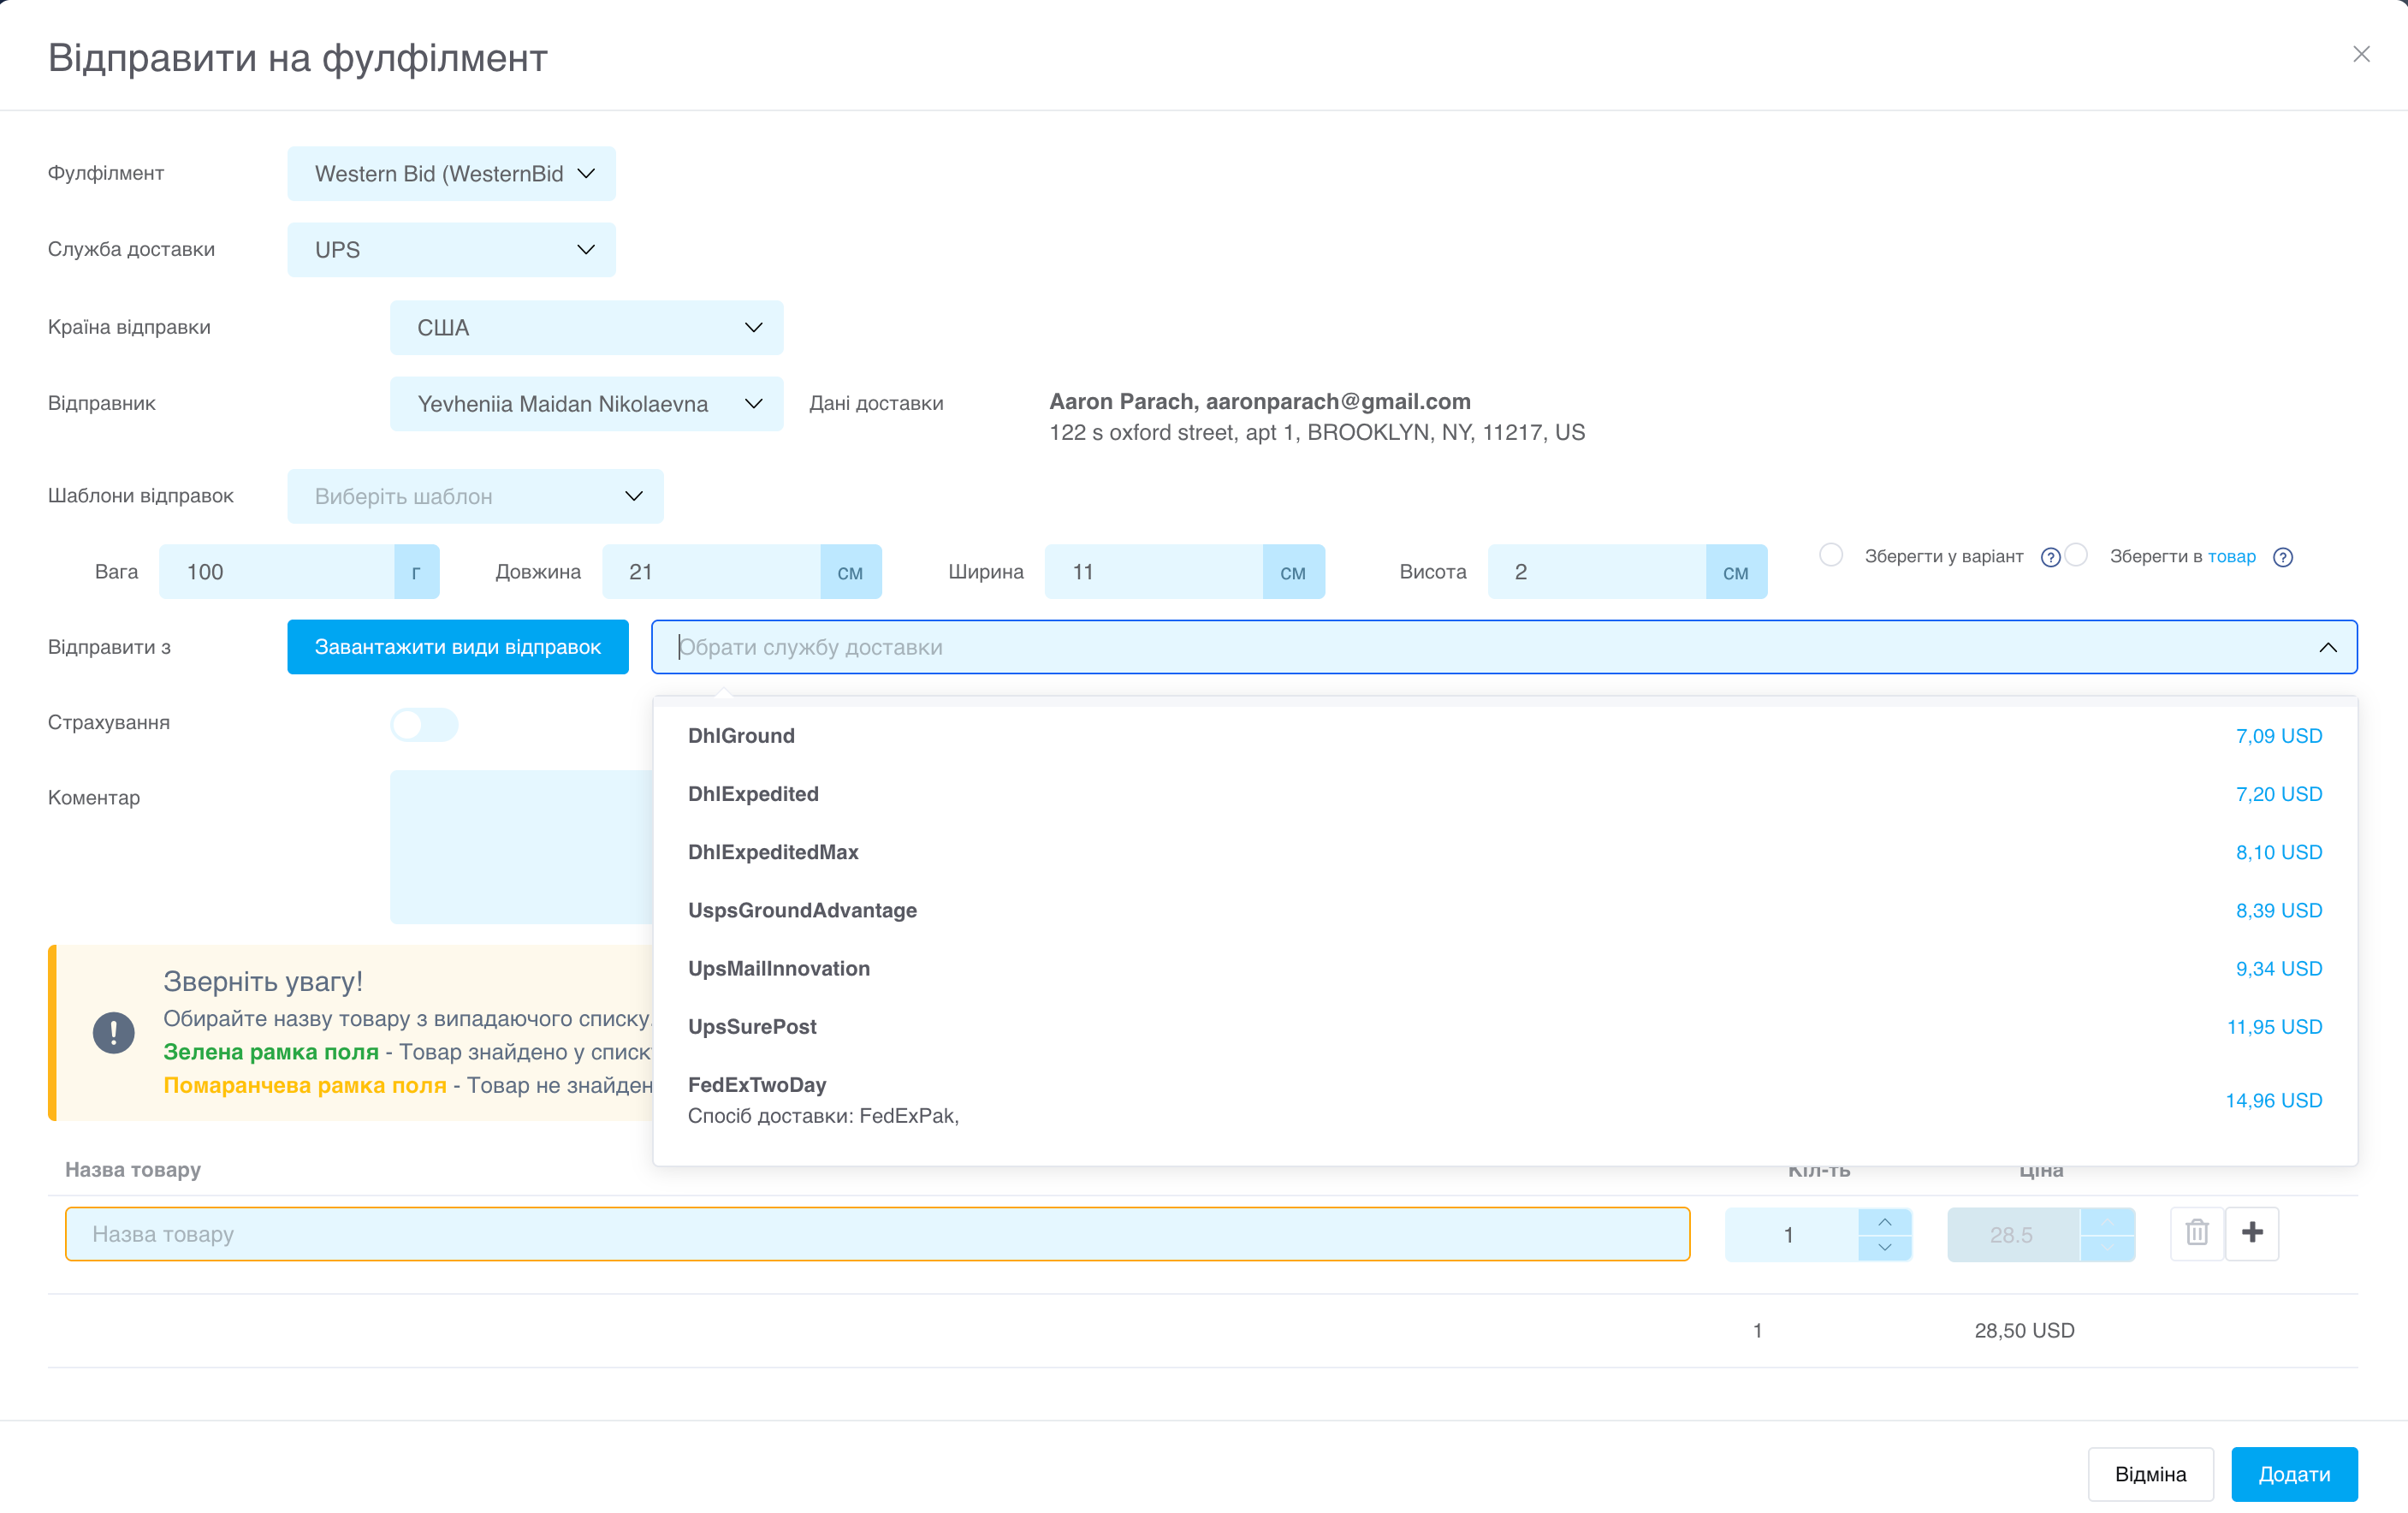This screenshot has height=1513, width=2408.
Task: Decrease quantity with down arrow stepper
Action: pyautogui.click(x=1884, y=1247)
